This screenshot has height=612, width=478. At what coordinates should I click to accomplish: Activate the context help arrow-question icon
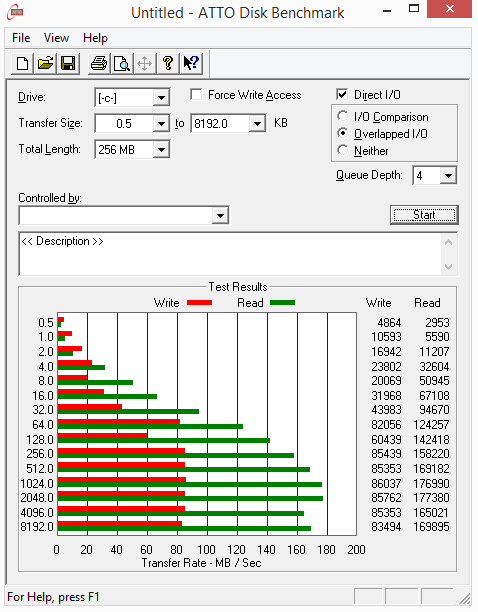(x=191, y=63)
